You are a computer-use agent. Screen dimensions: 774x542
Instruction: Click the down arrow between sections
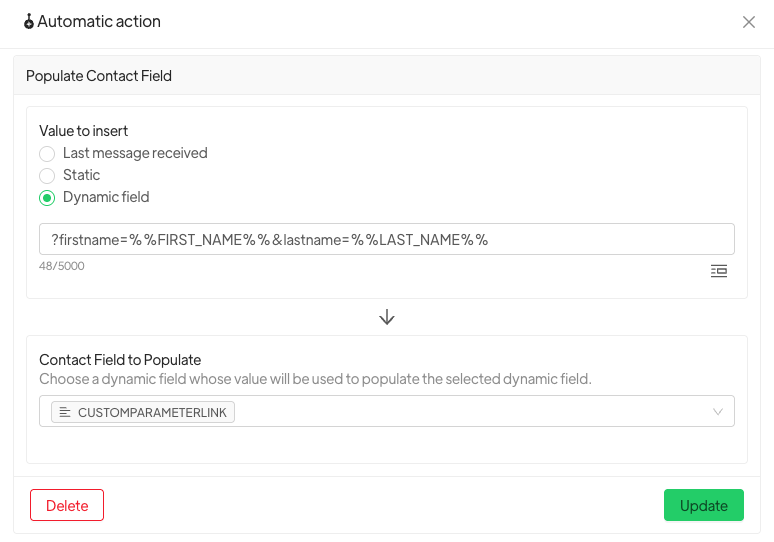pyautogui.click(x=387, y=317)
